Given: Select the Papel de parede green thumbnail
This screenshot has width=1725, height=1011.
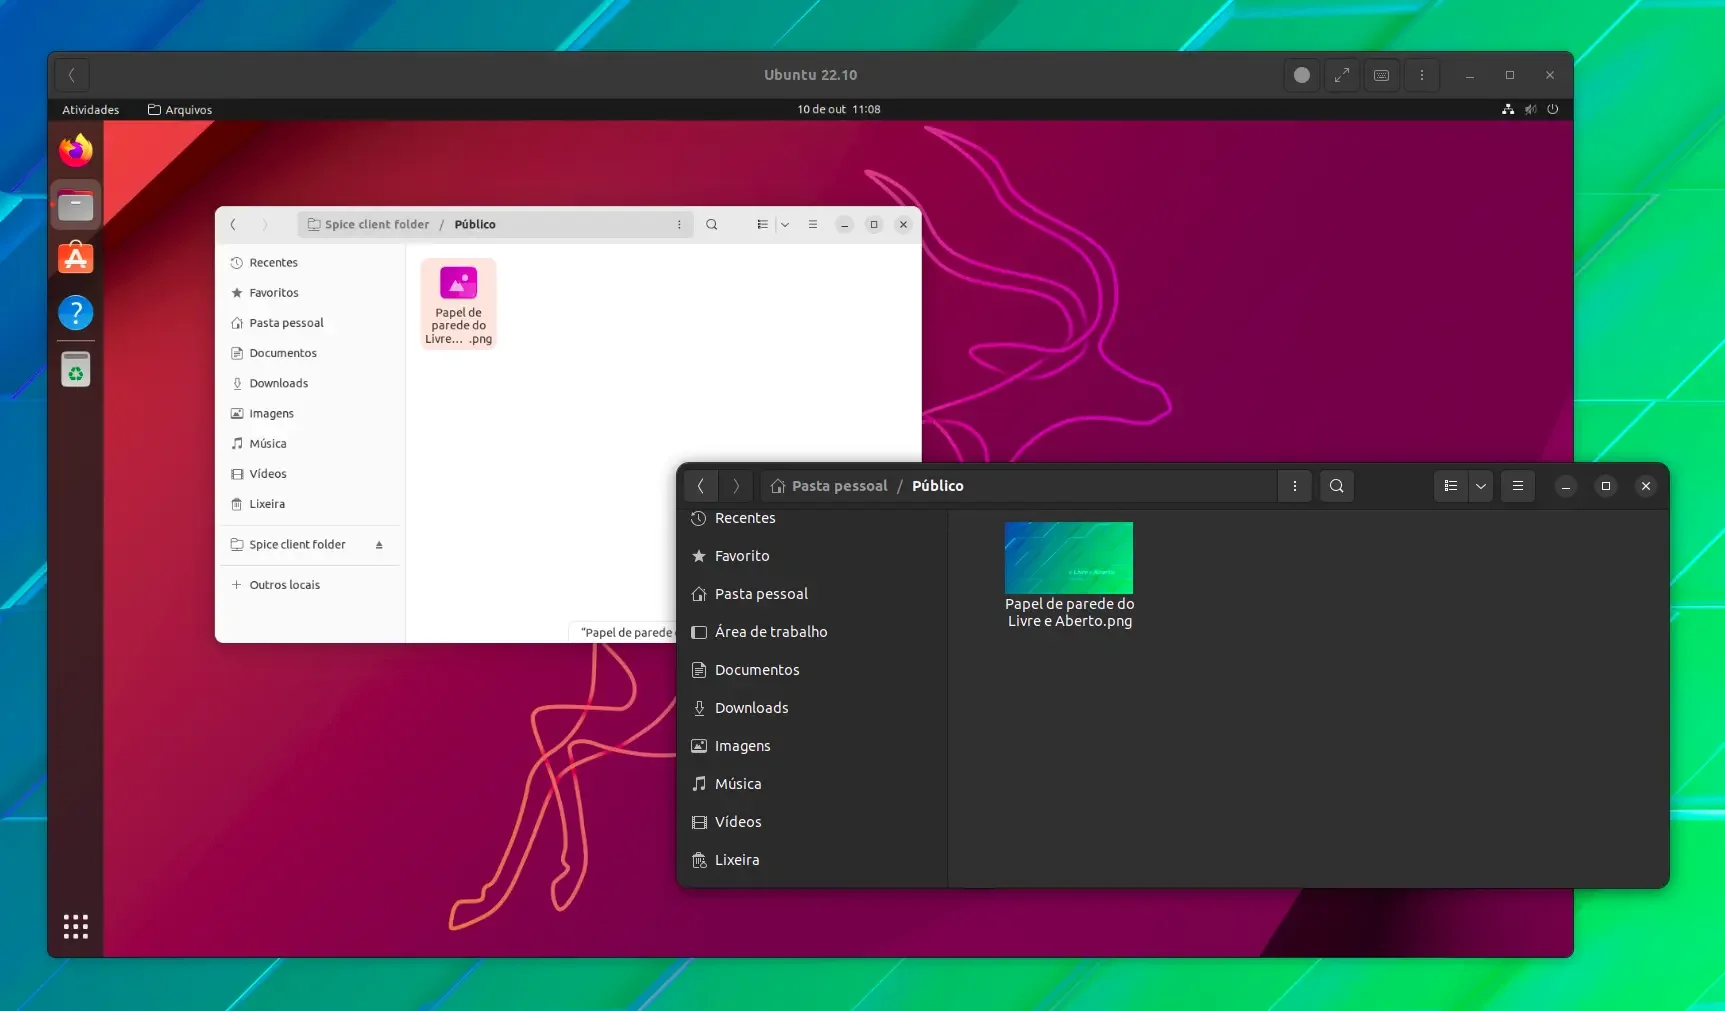Looking at the screenshot, I should coord(1068,558).
